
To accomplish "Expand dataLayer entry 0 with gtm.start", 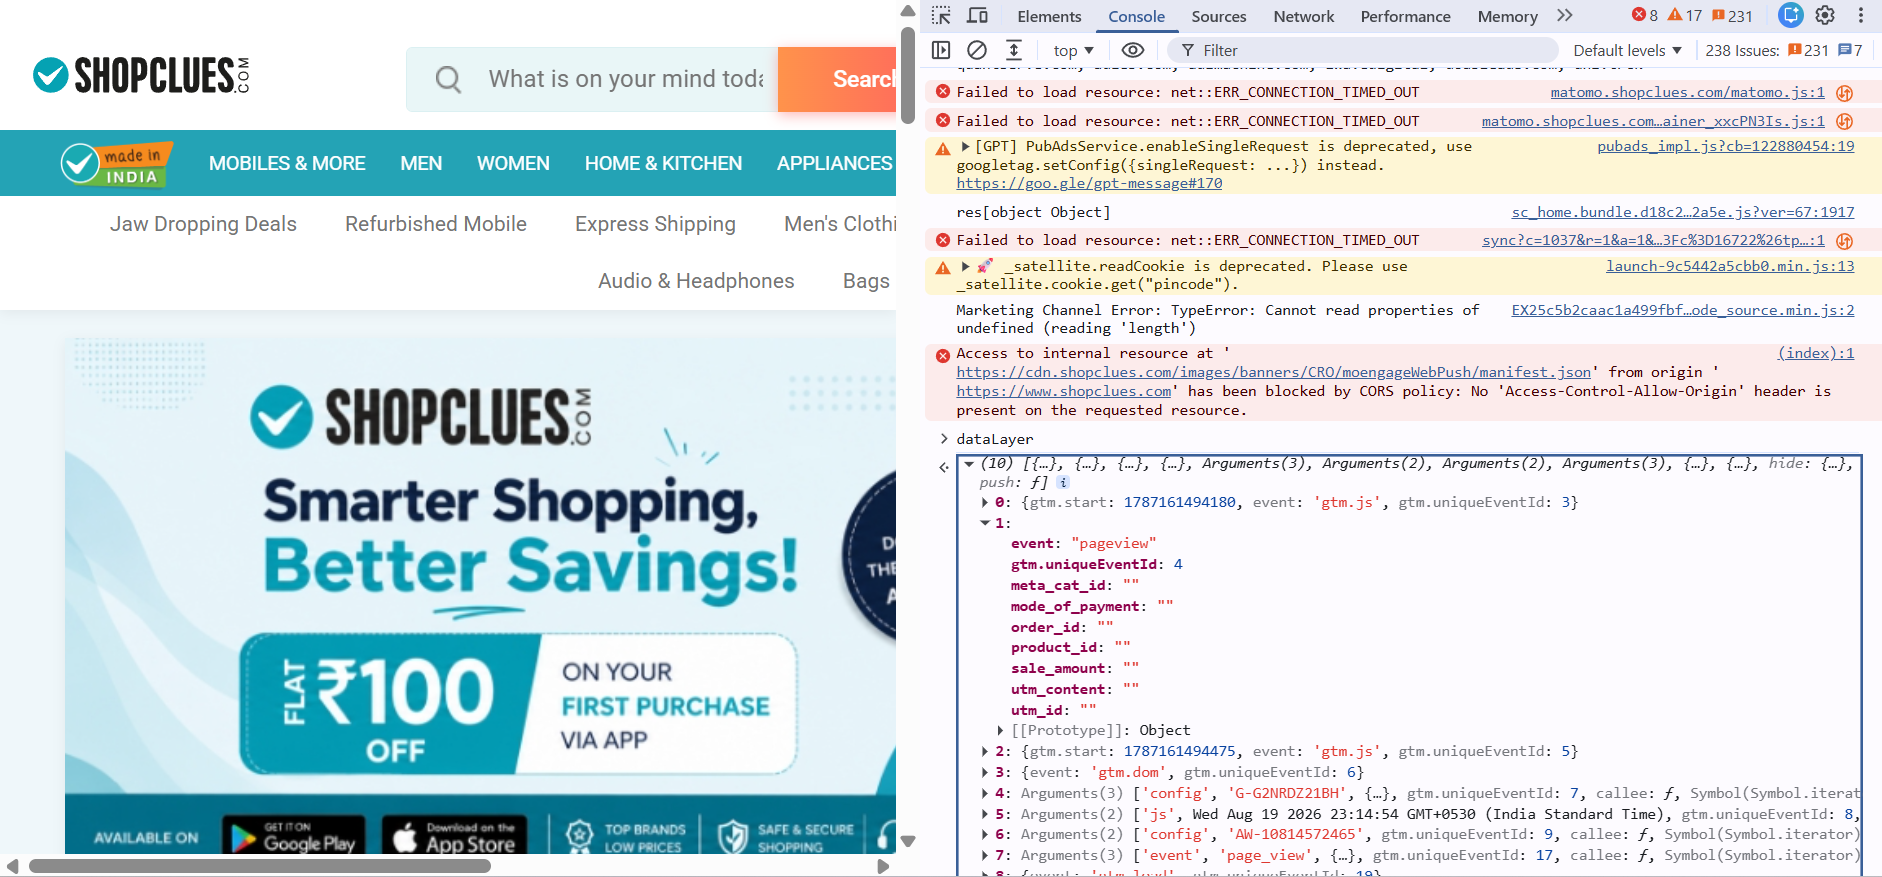I will pyautogui.click(x=985, y=502).
